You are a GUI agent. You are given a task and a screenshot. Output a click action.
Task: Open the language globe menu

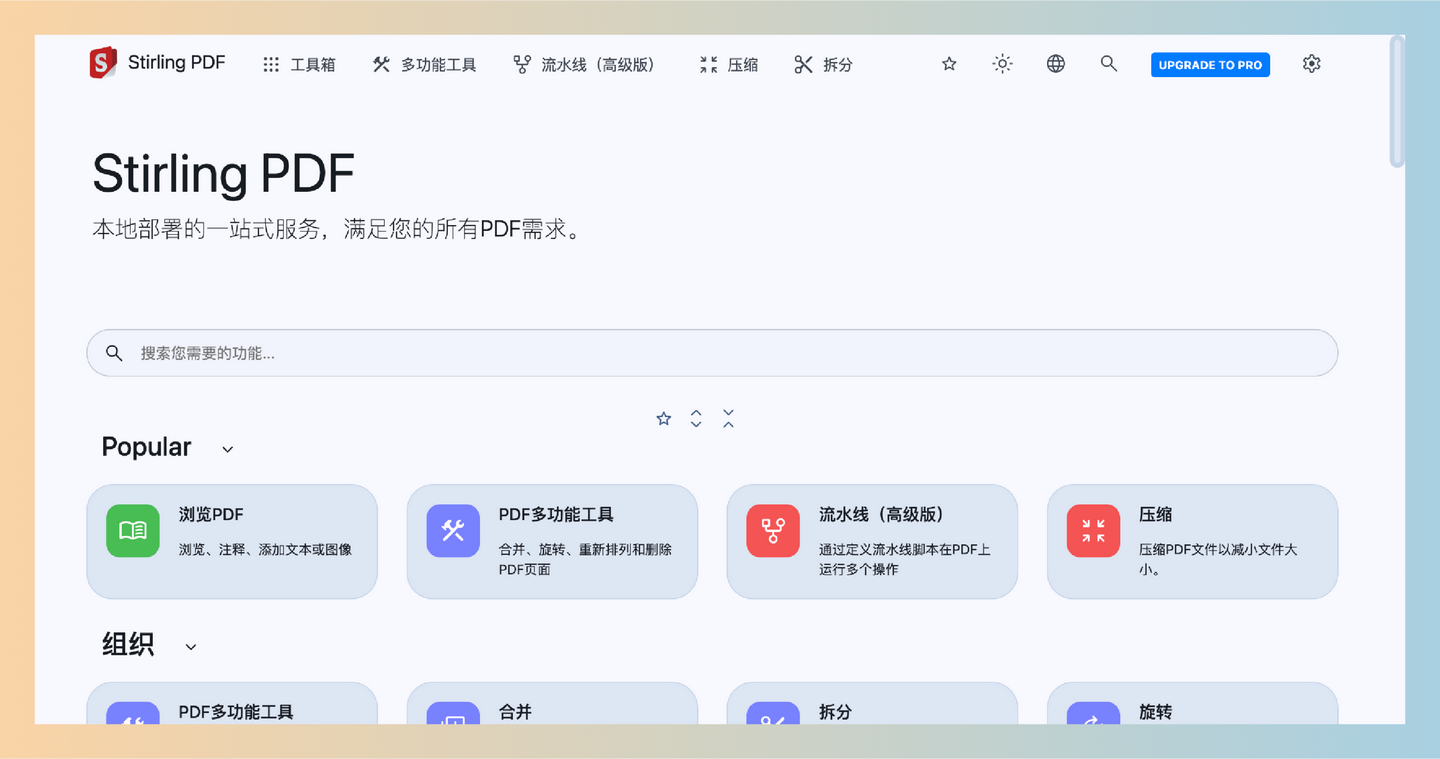pyautogui.click(x=1056, y=64)
